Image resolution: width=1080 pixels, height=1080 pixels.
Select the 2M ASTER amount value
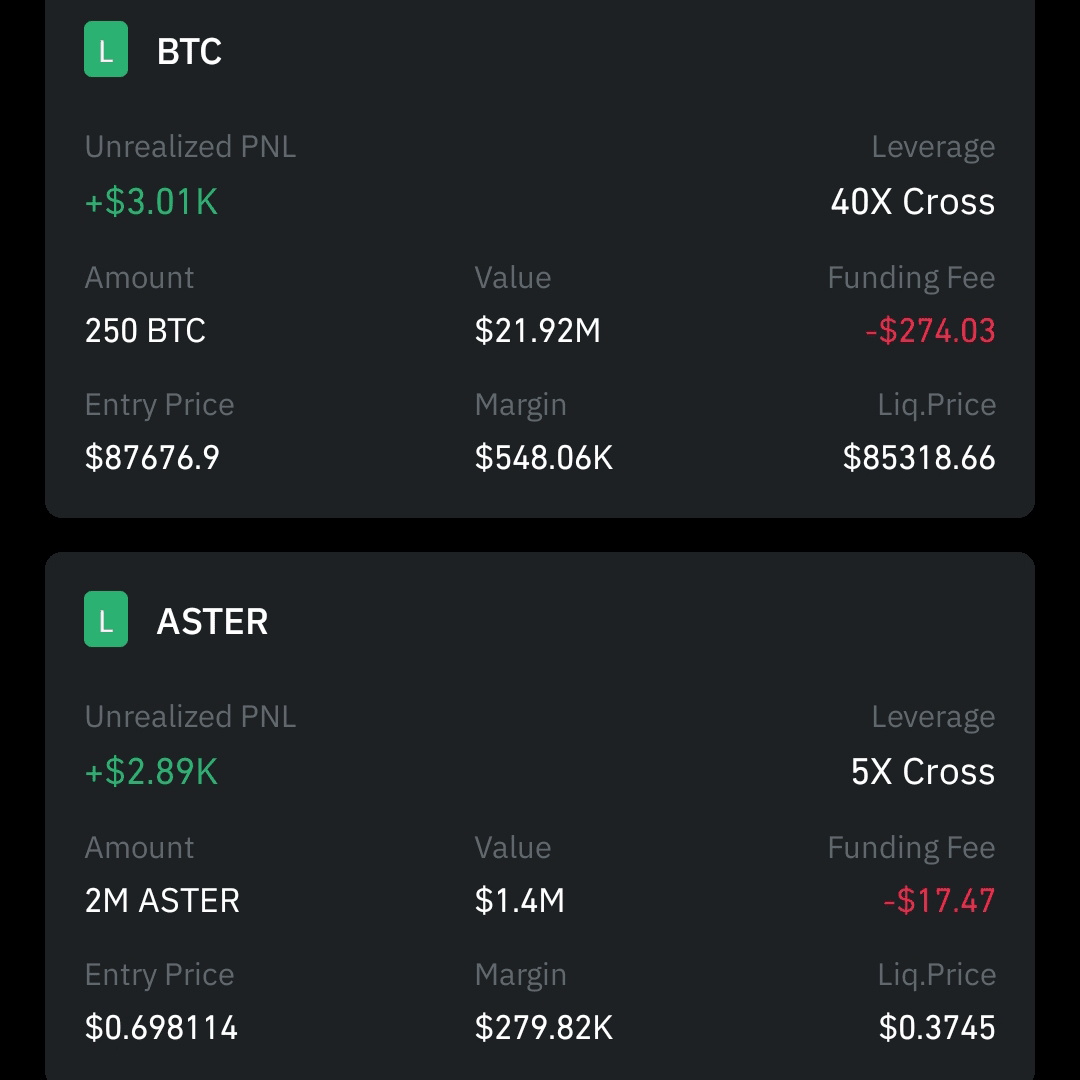tap(162, 900)
